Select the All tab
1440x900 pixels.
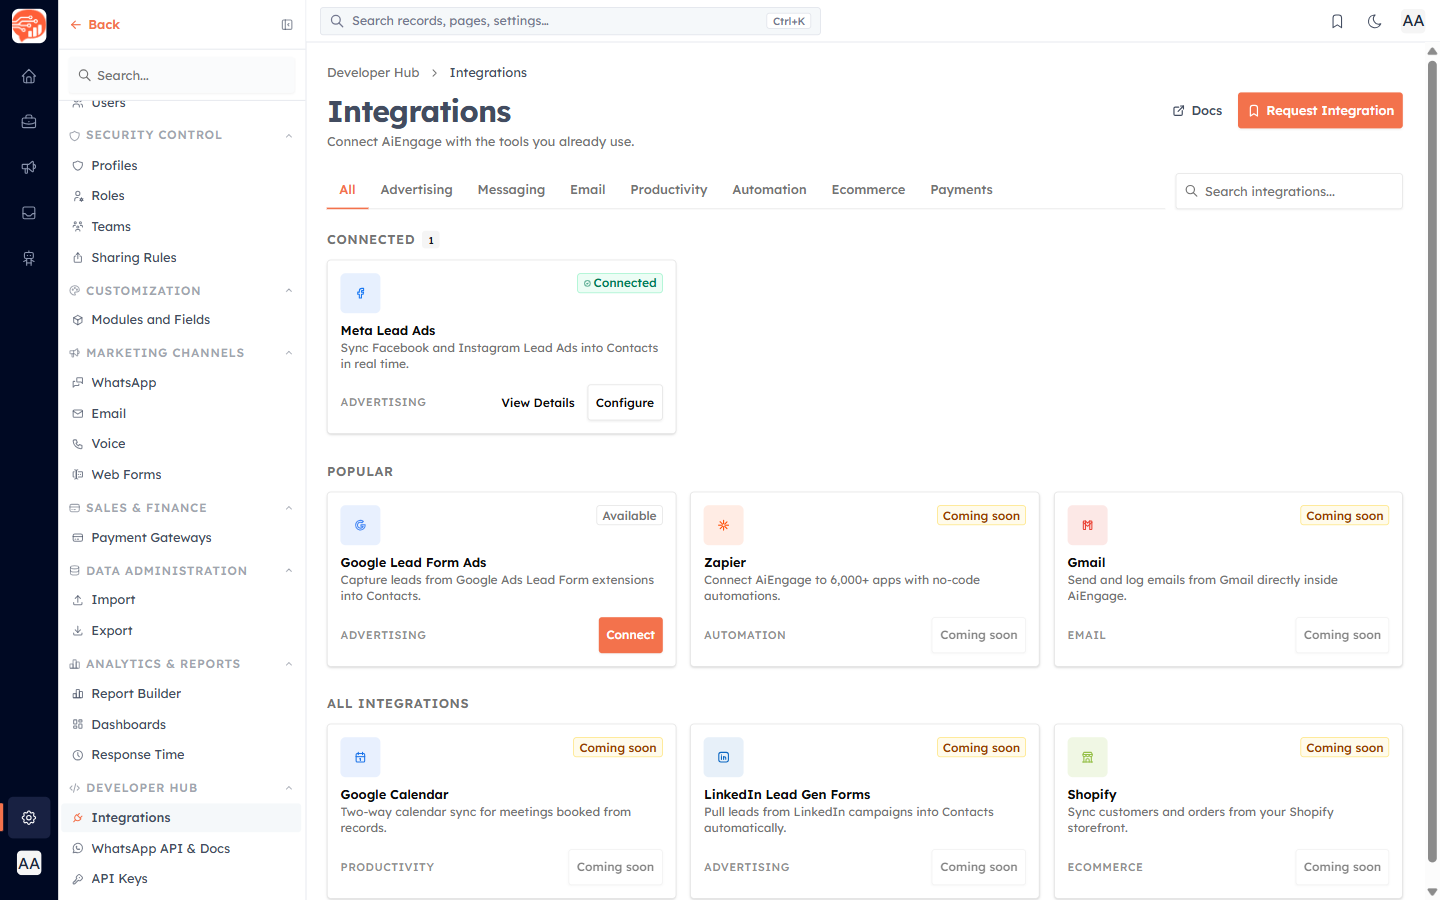click(347, 190)
